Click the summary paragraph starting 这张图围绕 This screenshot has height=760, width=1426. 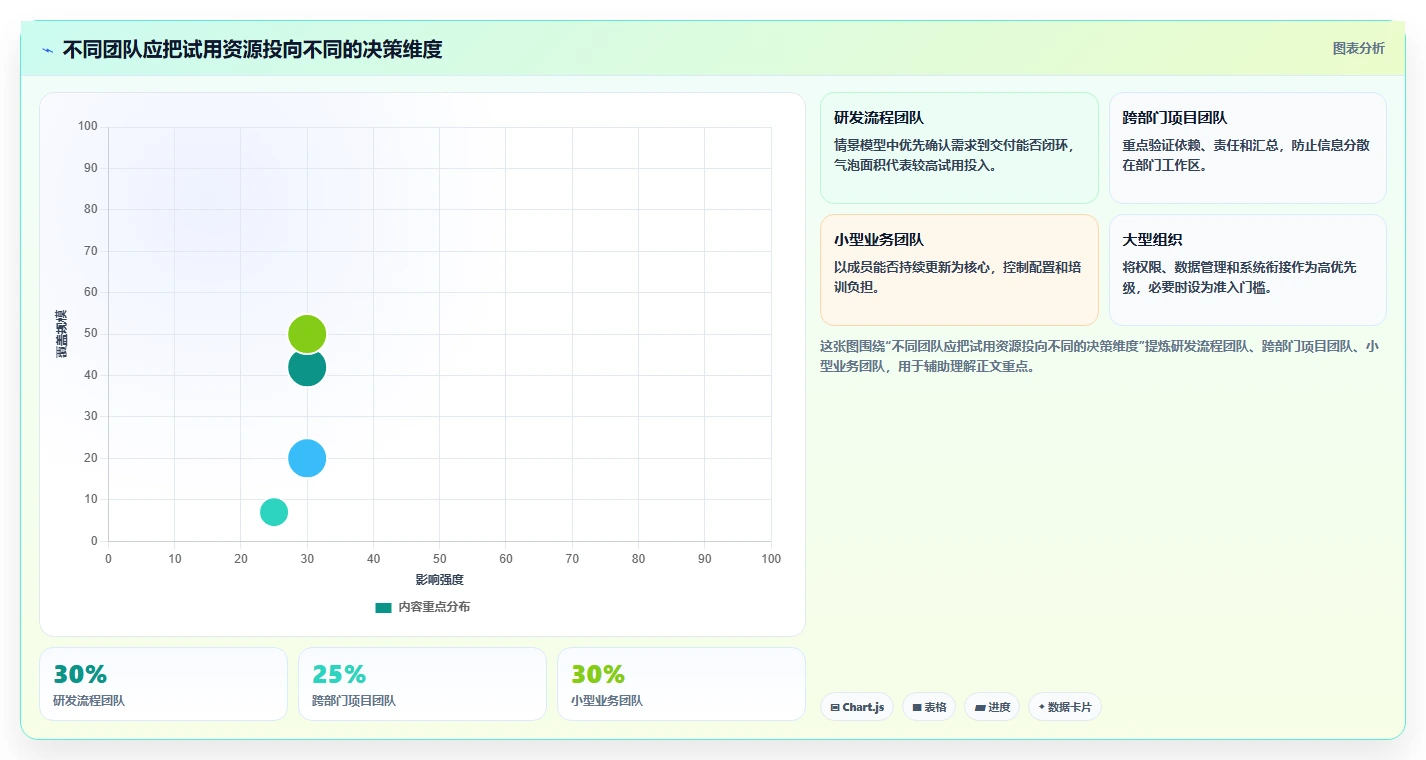(1100, 356)
